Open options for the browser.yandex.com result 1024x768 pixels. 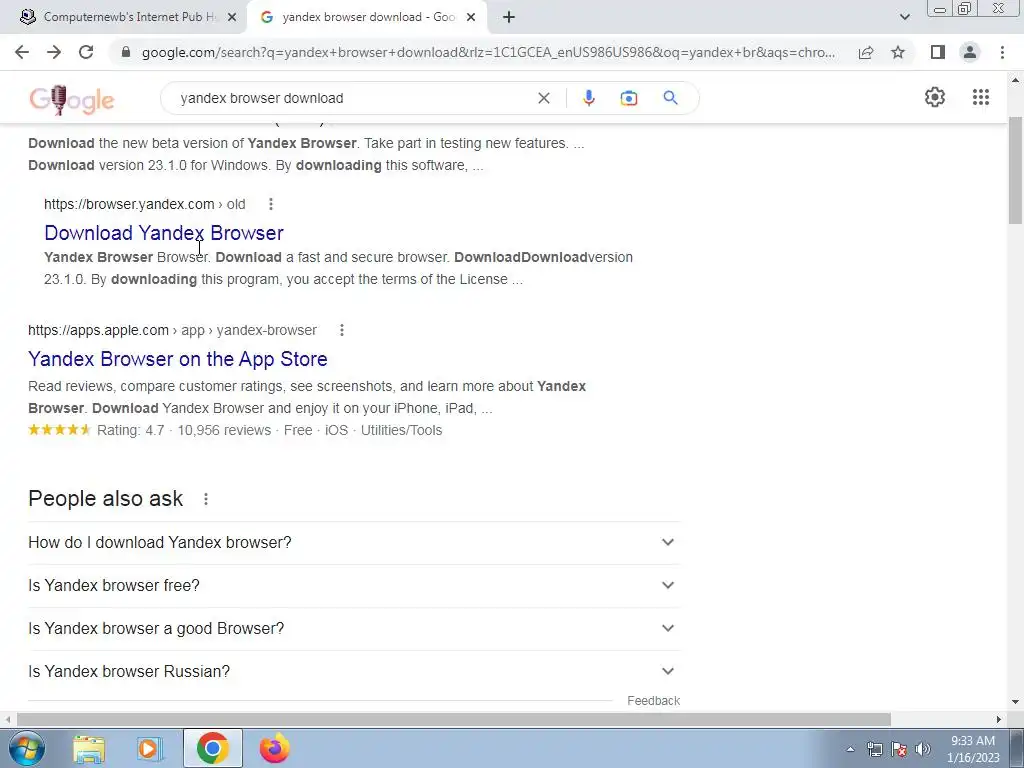(270, 204)
